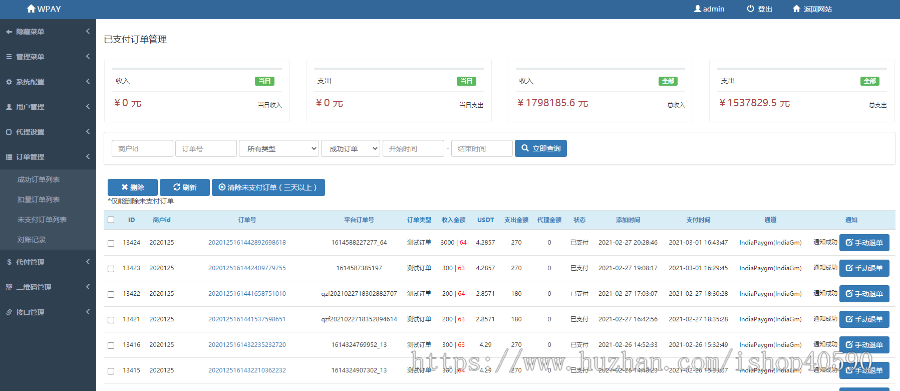Click the 刷新 refresh button

click(x=185, y=188)
